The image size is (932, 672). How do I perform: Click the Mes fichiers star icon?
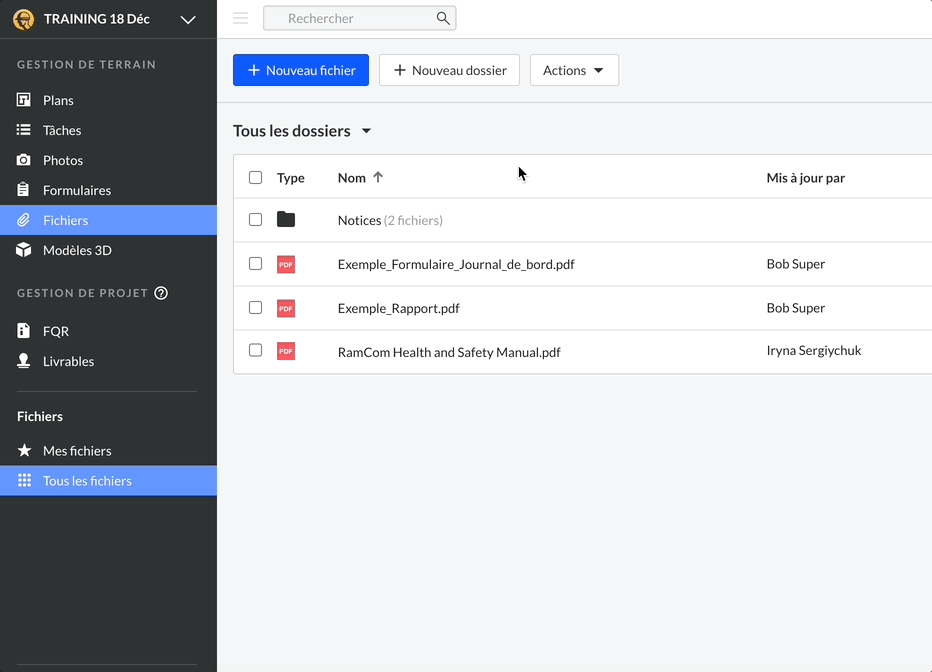coord(24,450)
